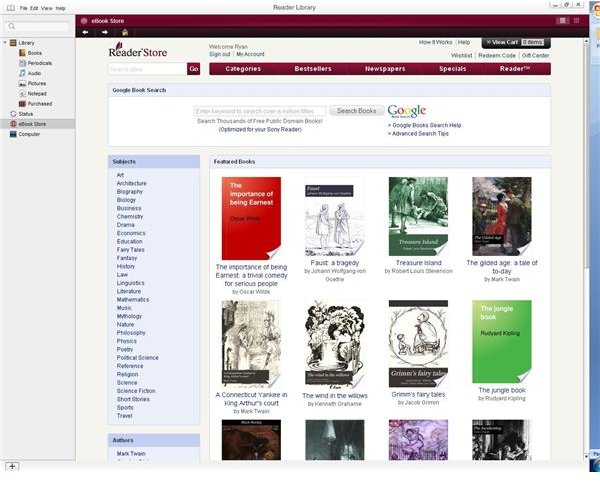Viewport: 600px width, 482px height.
Task: Open the Notepad icon in sidebar
Action: click(23, 93)
